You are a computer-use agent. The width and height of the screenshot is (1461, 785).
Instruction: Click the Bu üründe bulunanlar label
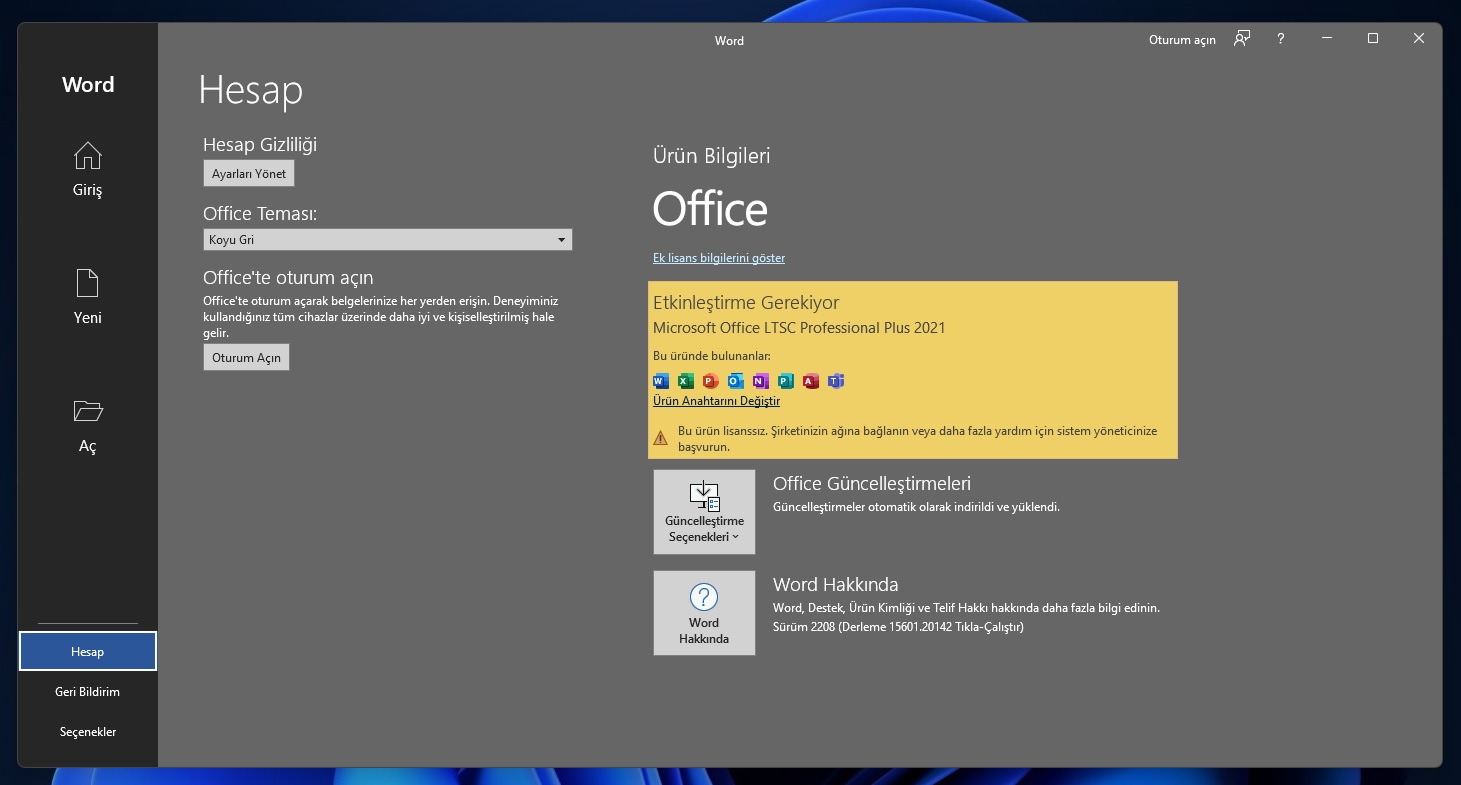(x=712, y=356)
